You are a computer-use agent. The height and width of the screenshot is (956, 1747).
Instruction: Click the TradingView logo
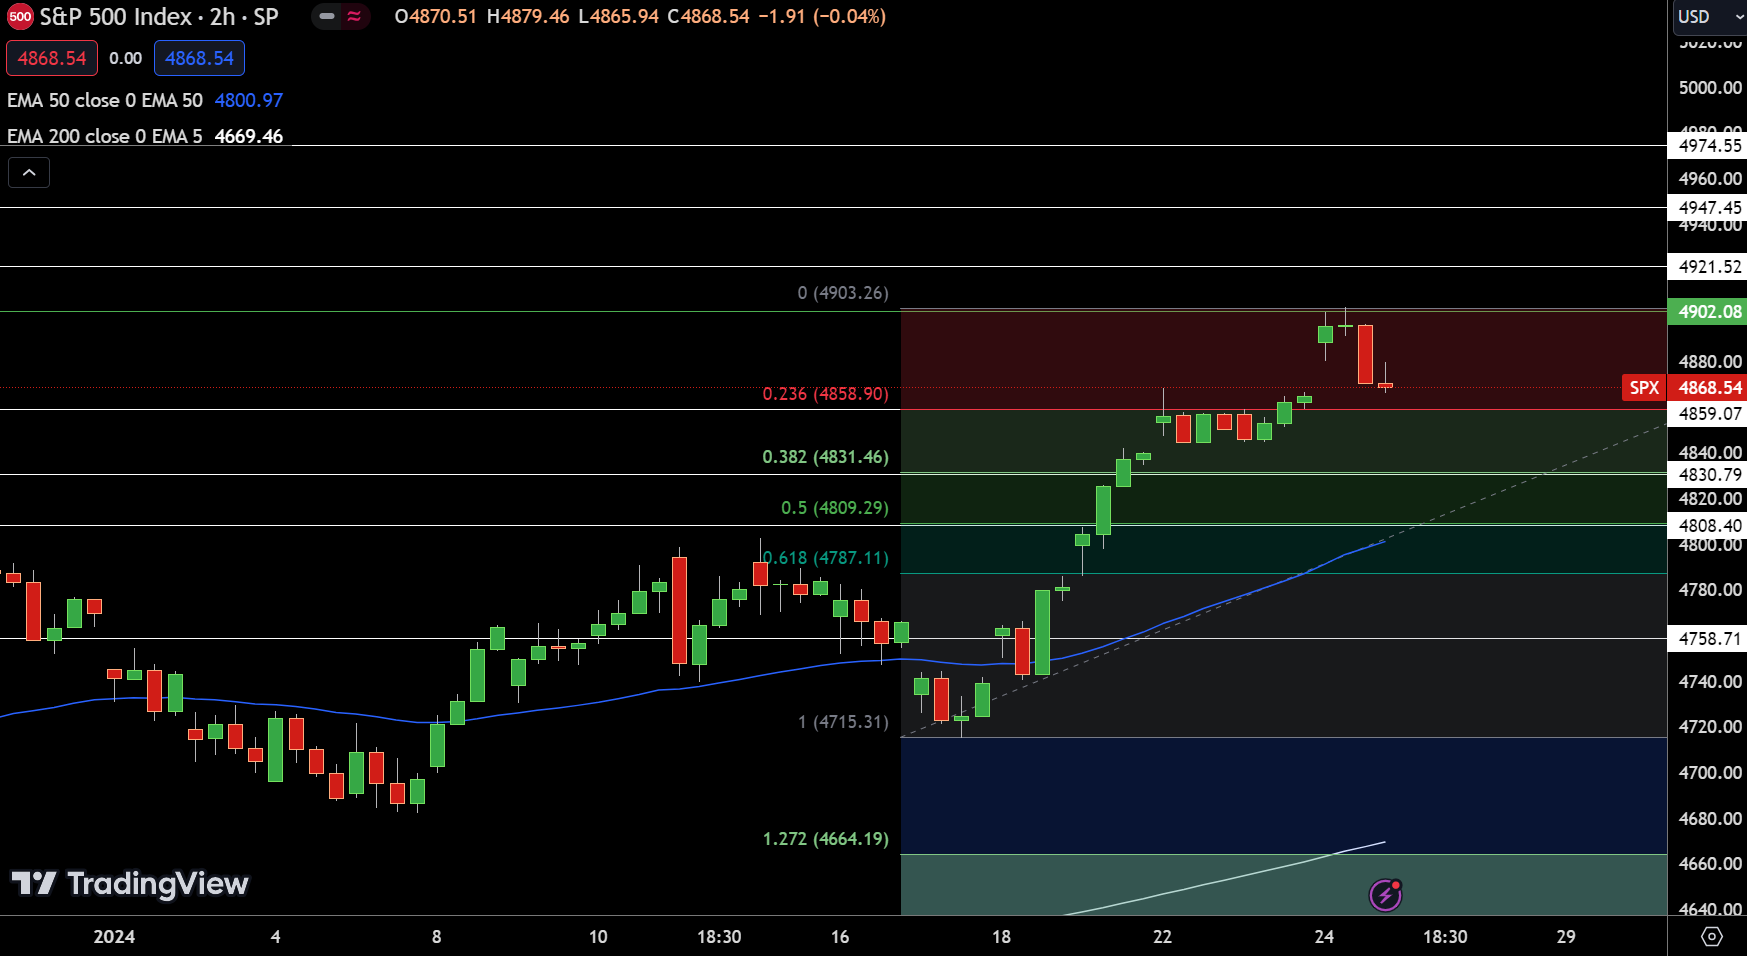[x=130, y=883]
